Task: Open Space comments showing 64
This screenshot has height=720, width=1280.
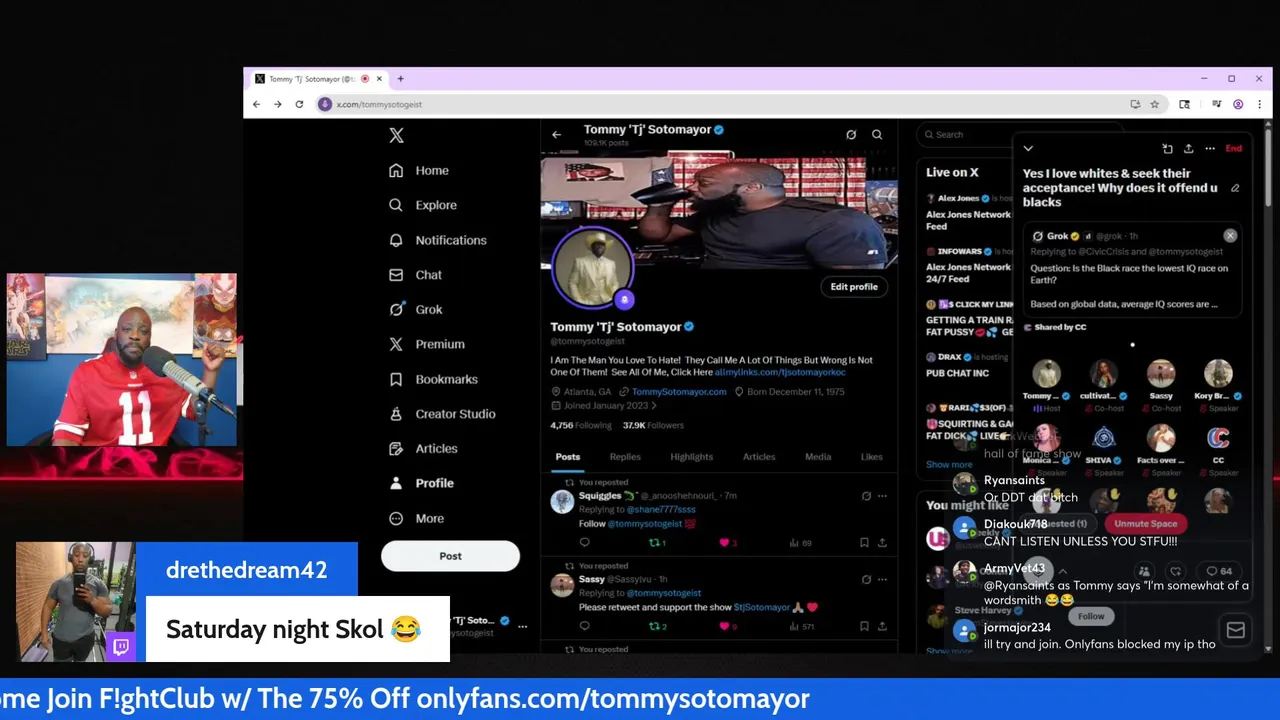Action: pyautogui.click(x=1218, y=572)
